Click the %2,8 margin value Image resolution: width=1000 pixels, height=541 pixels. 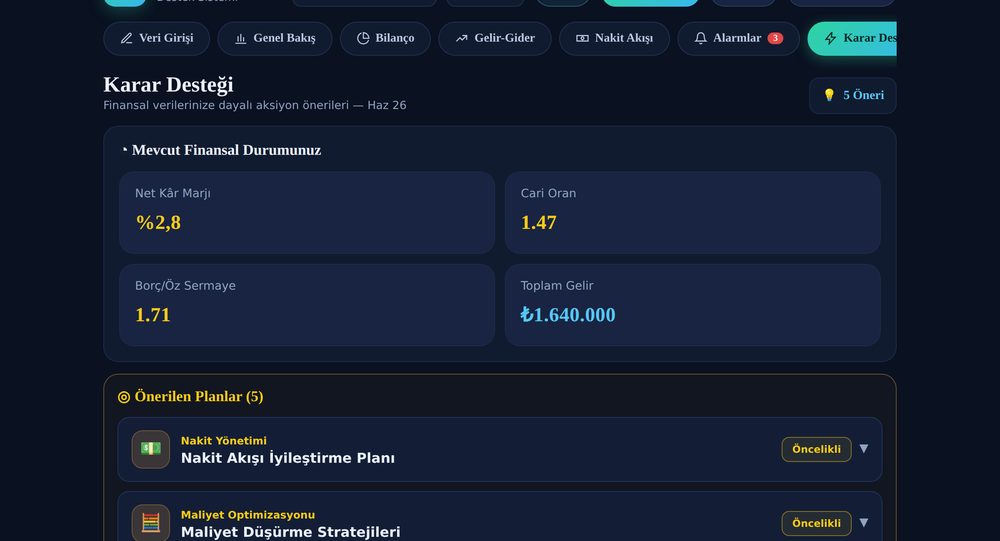click(158, 222)
